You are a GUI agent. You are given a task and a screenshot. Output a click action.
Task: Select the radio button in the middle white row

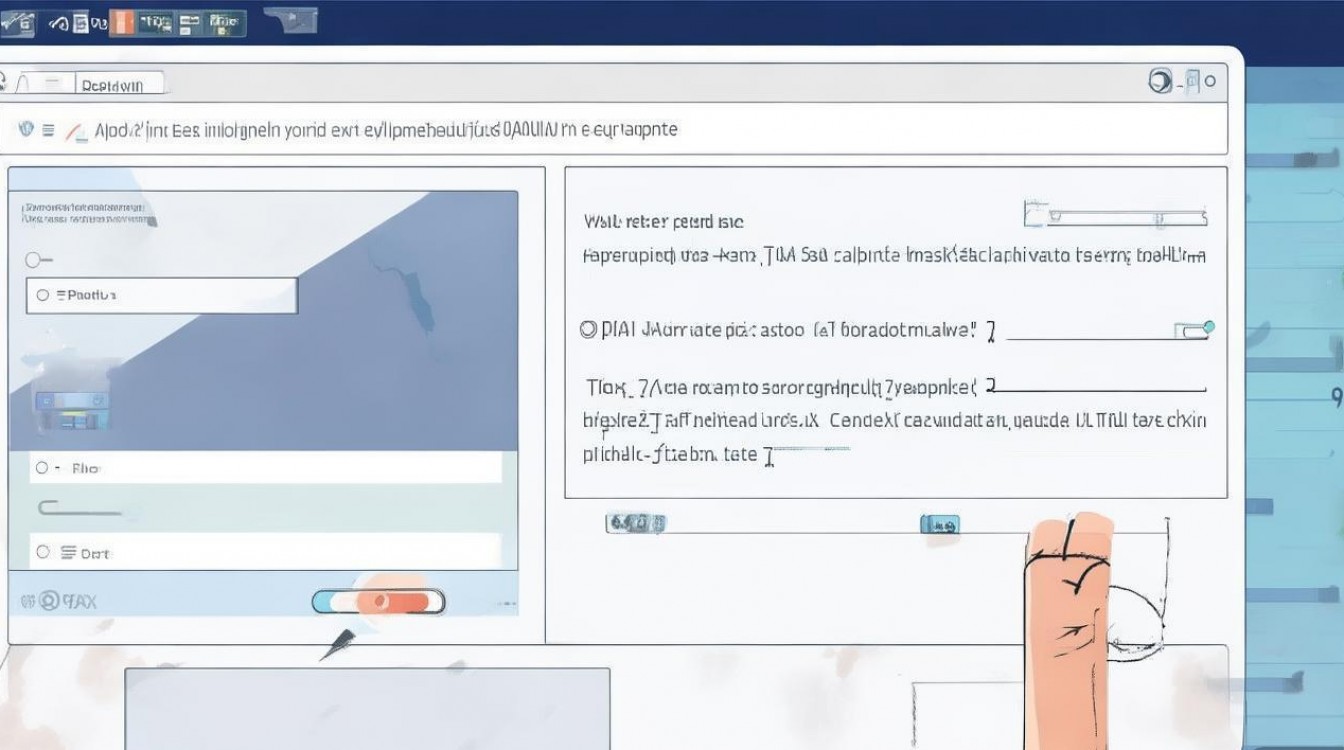coord(42,467)
